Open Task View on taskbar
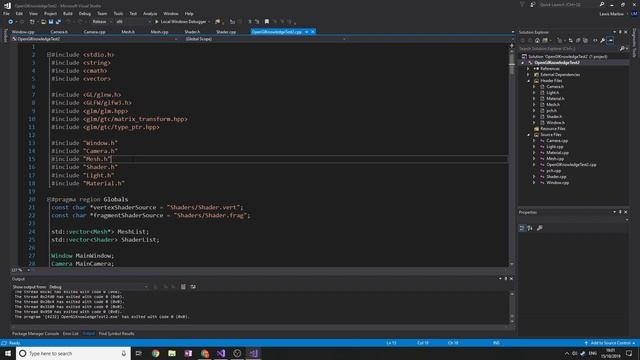Image resolution: width=640 pixels, height=360 pixels. pos(139,353)
